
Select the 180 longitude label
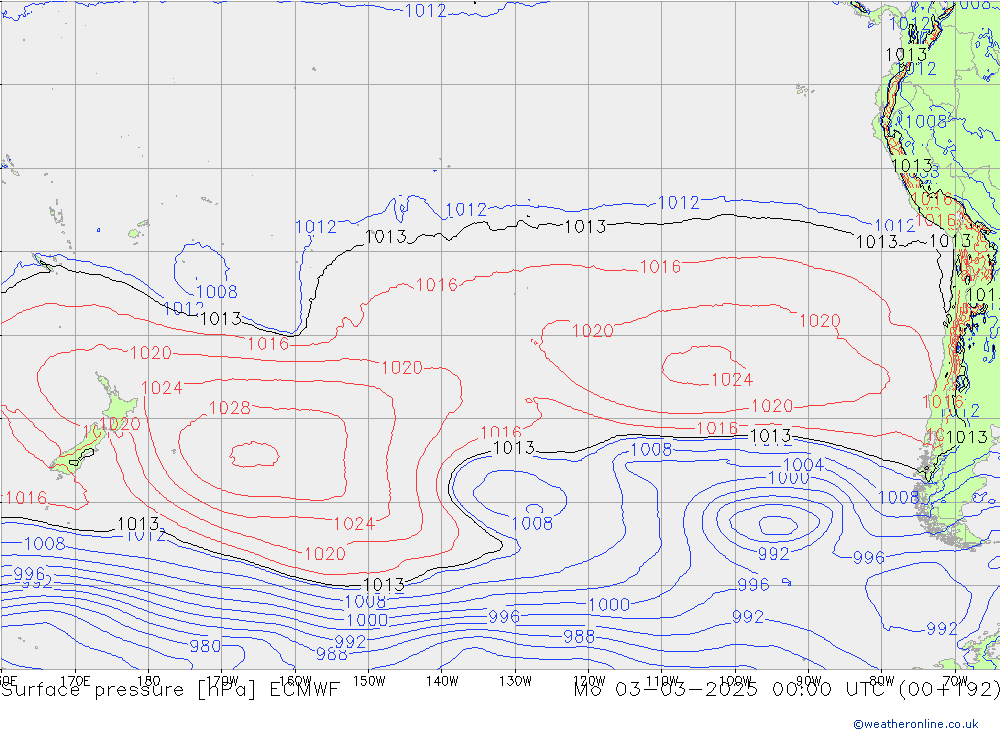[149, 681]
